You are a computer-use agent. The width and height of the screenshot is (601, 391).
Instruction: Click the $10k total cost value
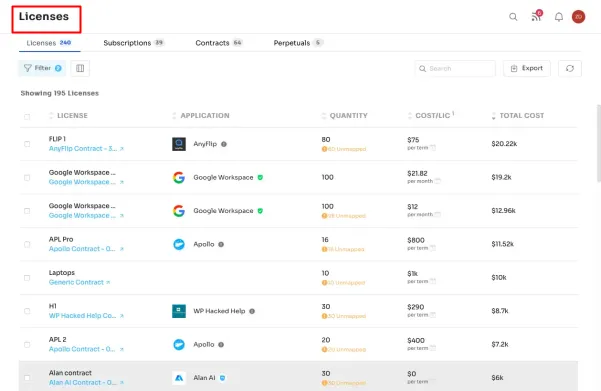(499, 278)
